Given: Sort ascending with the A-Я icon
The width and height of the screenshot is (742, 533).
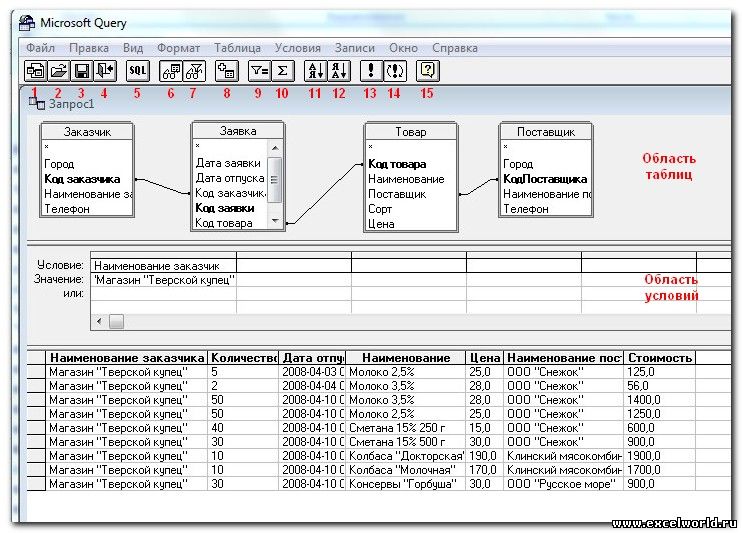Looking at the screenshot, I should click(x=316, y=71).
